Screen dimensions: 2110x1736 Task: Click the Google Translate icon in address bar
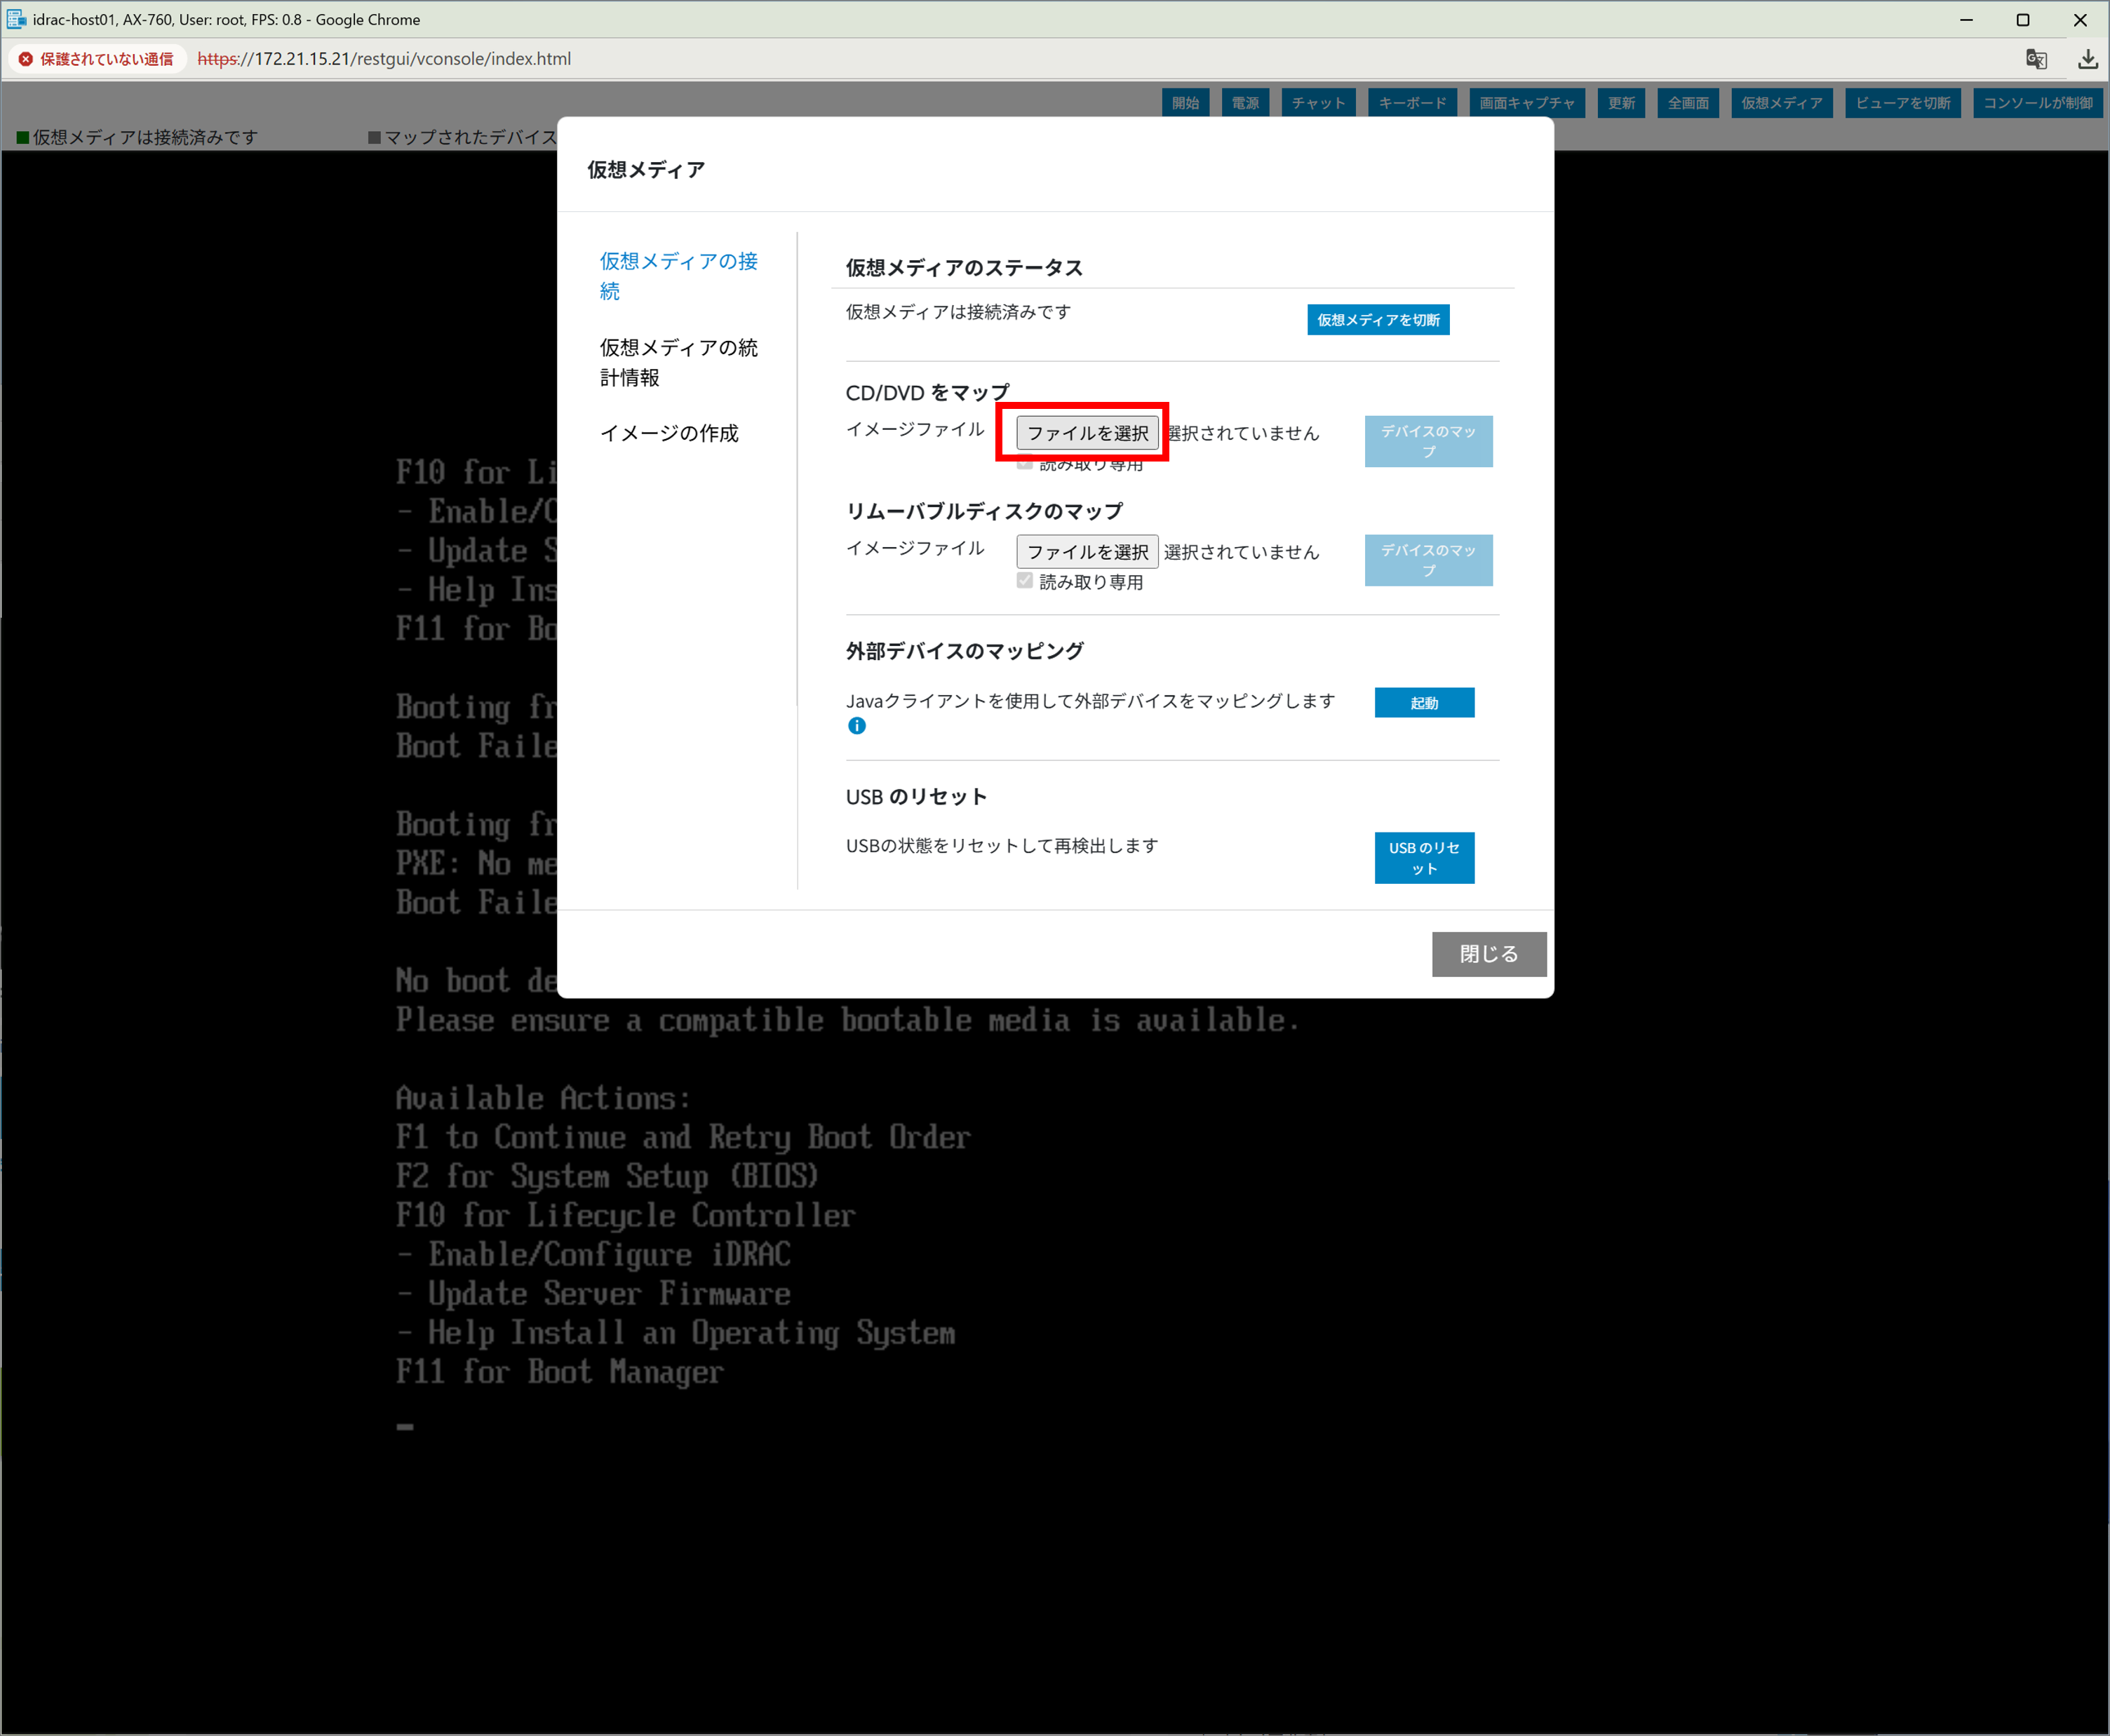tap(2036, 59)
